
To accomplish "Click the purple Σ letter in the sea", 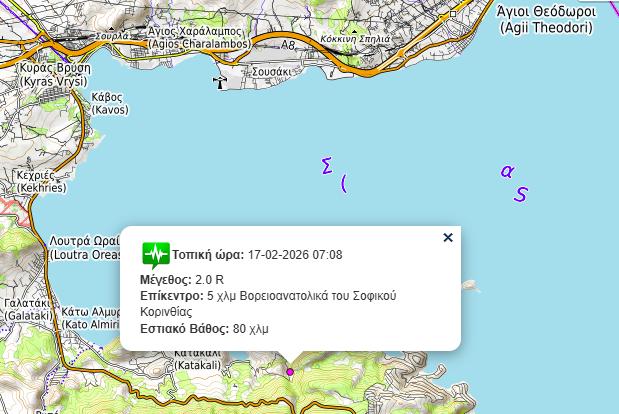I will click(326, 166).
